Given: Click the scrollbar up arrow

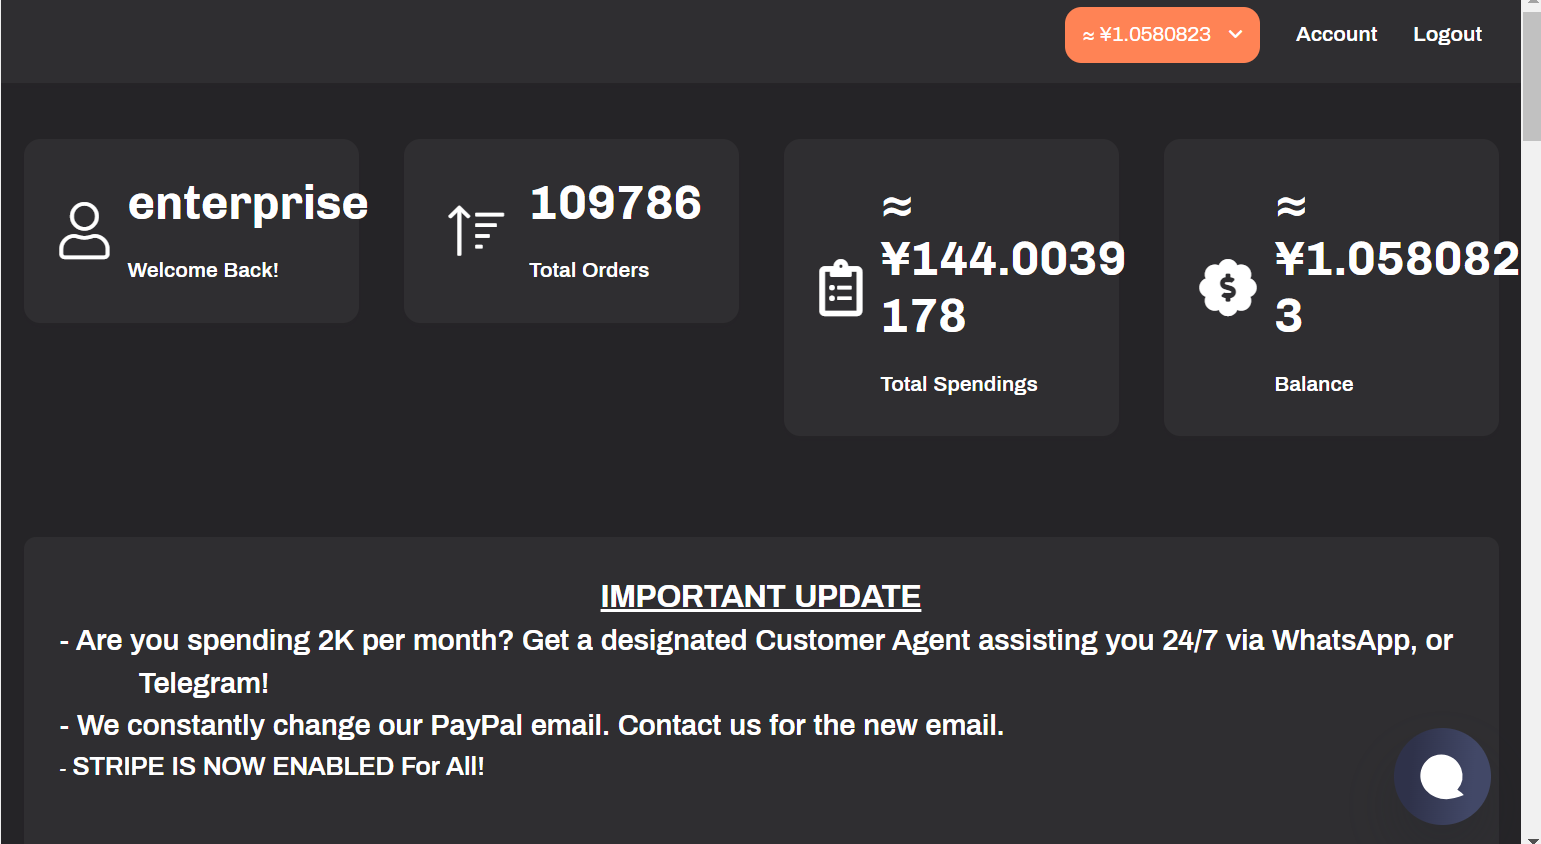Looking at the screenshot, I should 1531,6.
